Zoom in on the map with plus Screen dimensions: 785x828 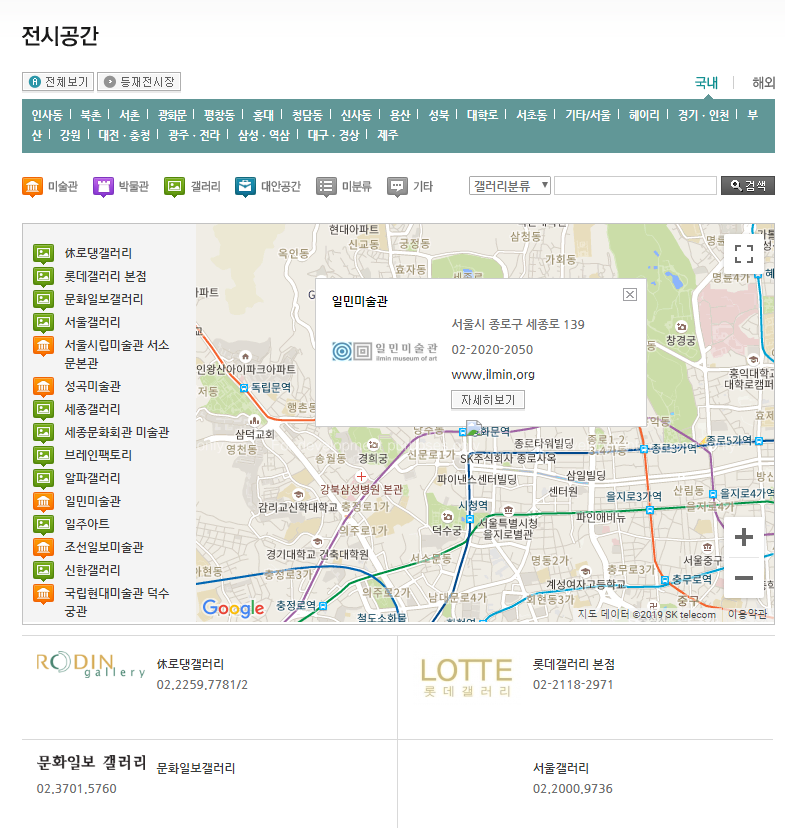click(x=743, y=537)
